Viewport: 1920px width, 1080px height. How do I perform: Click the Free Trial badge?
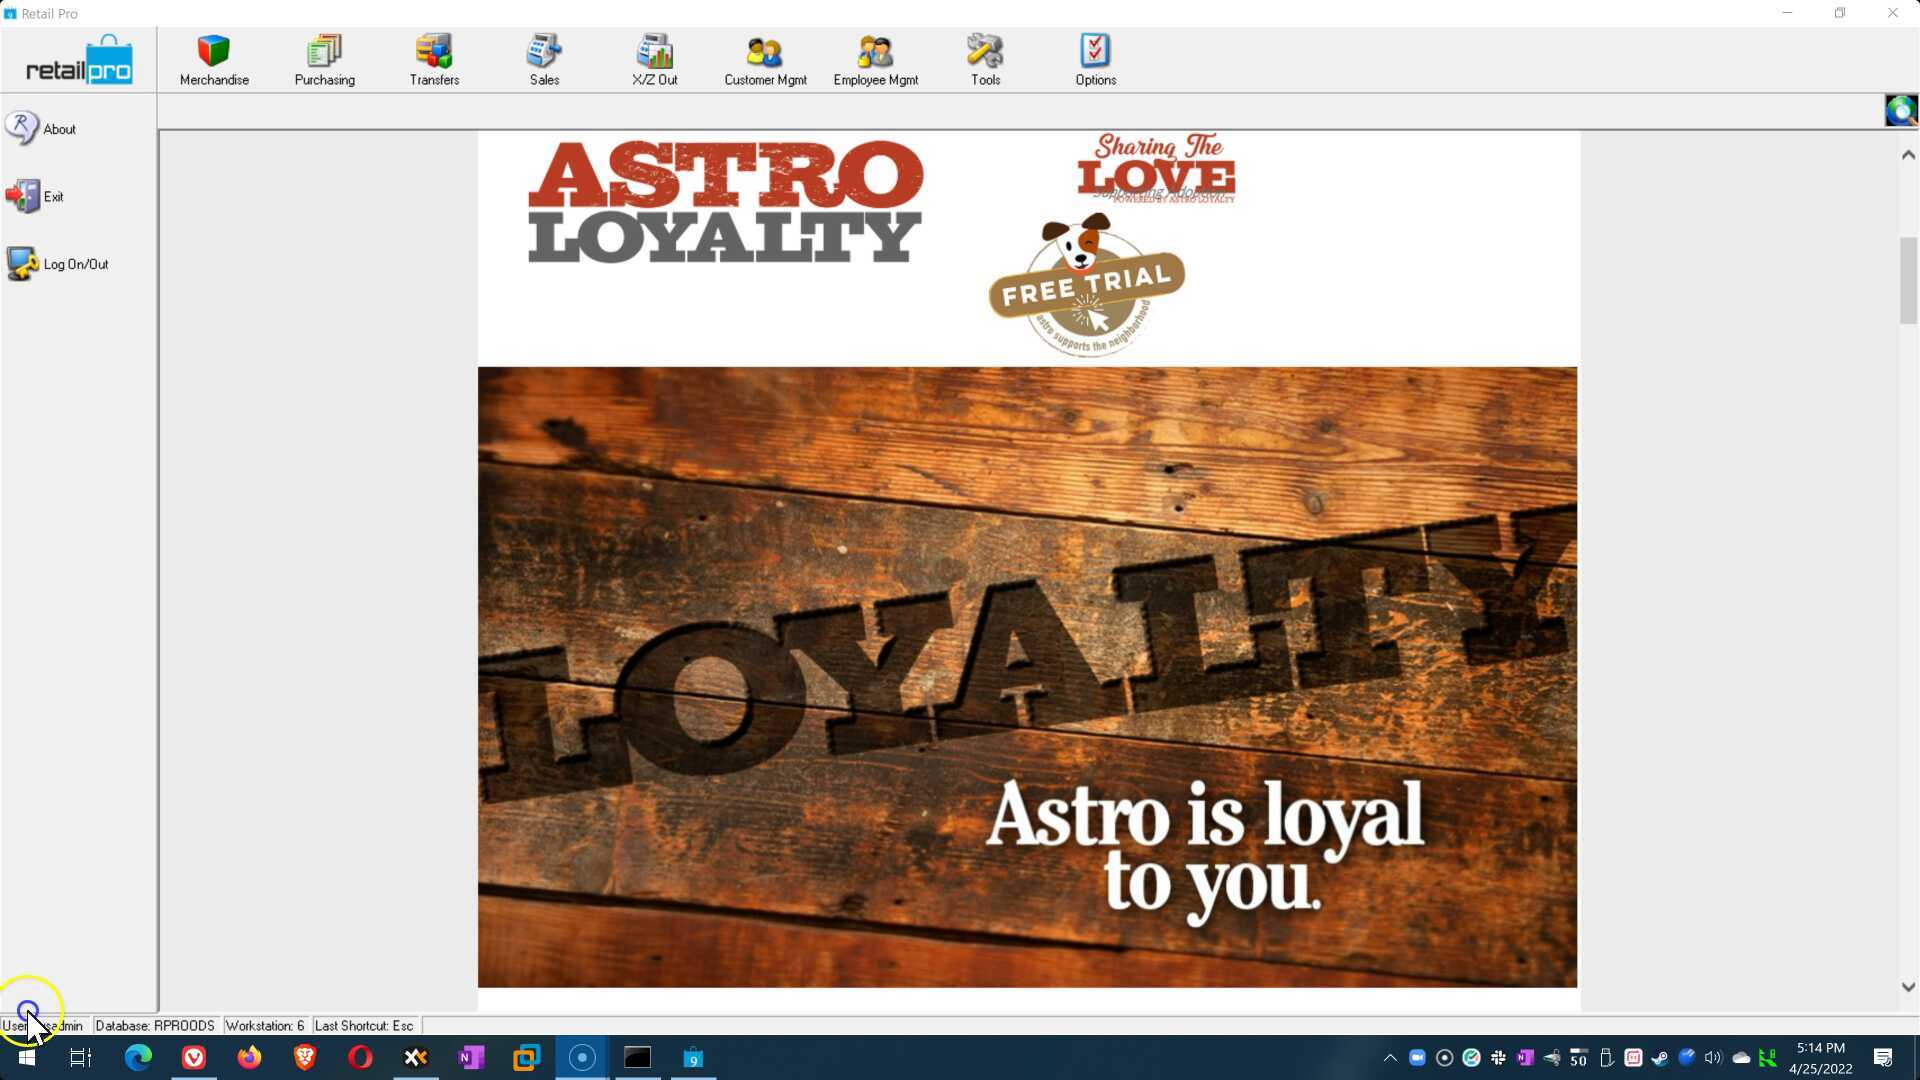[x=1086, y=288]
